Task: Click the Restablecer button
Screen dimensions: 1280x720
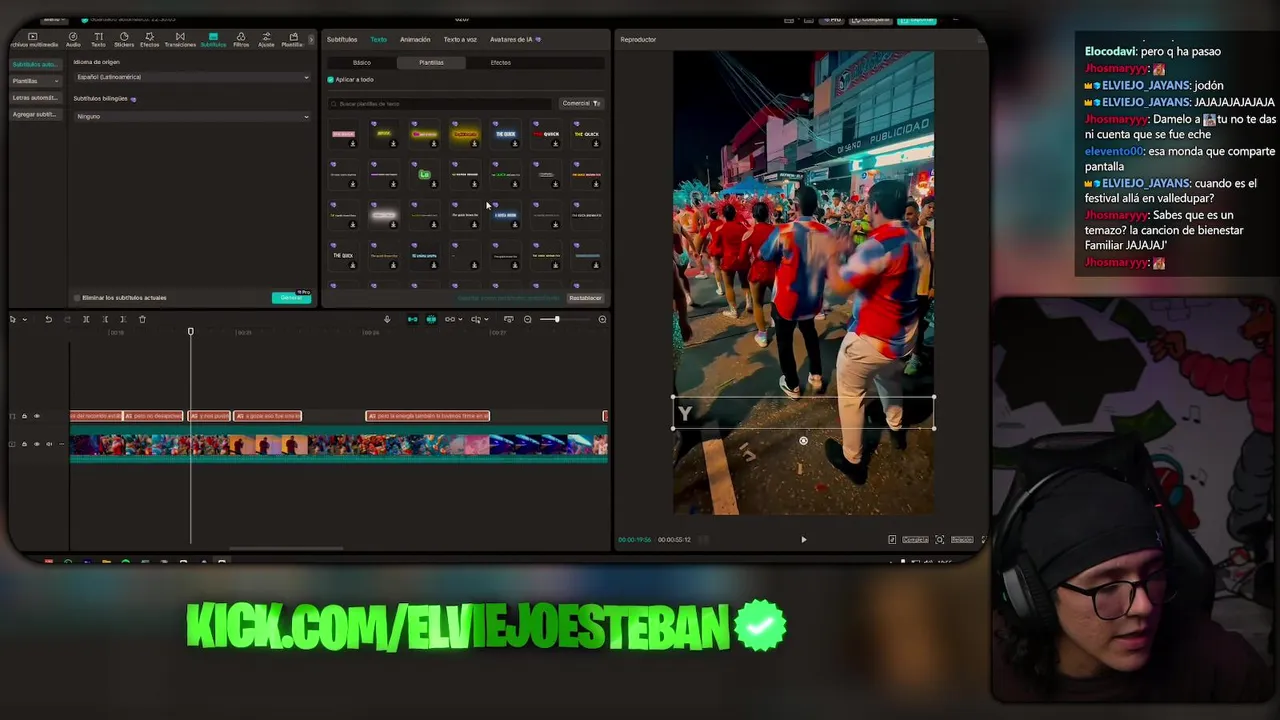Action: coord(585,298)
